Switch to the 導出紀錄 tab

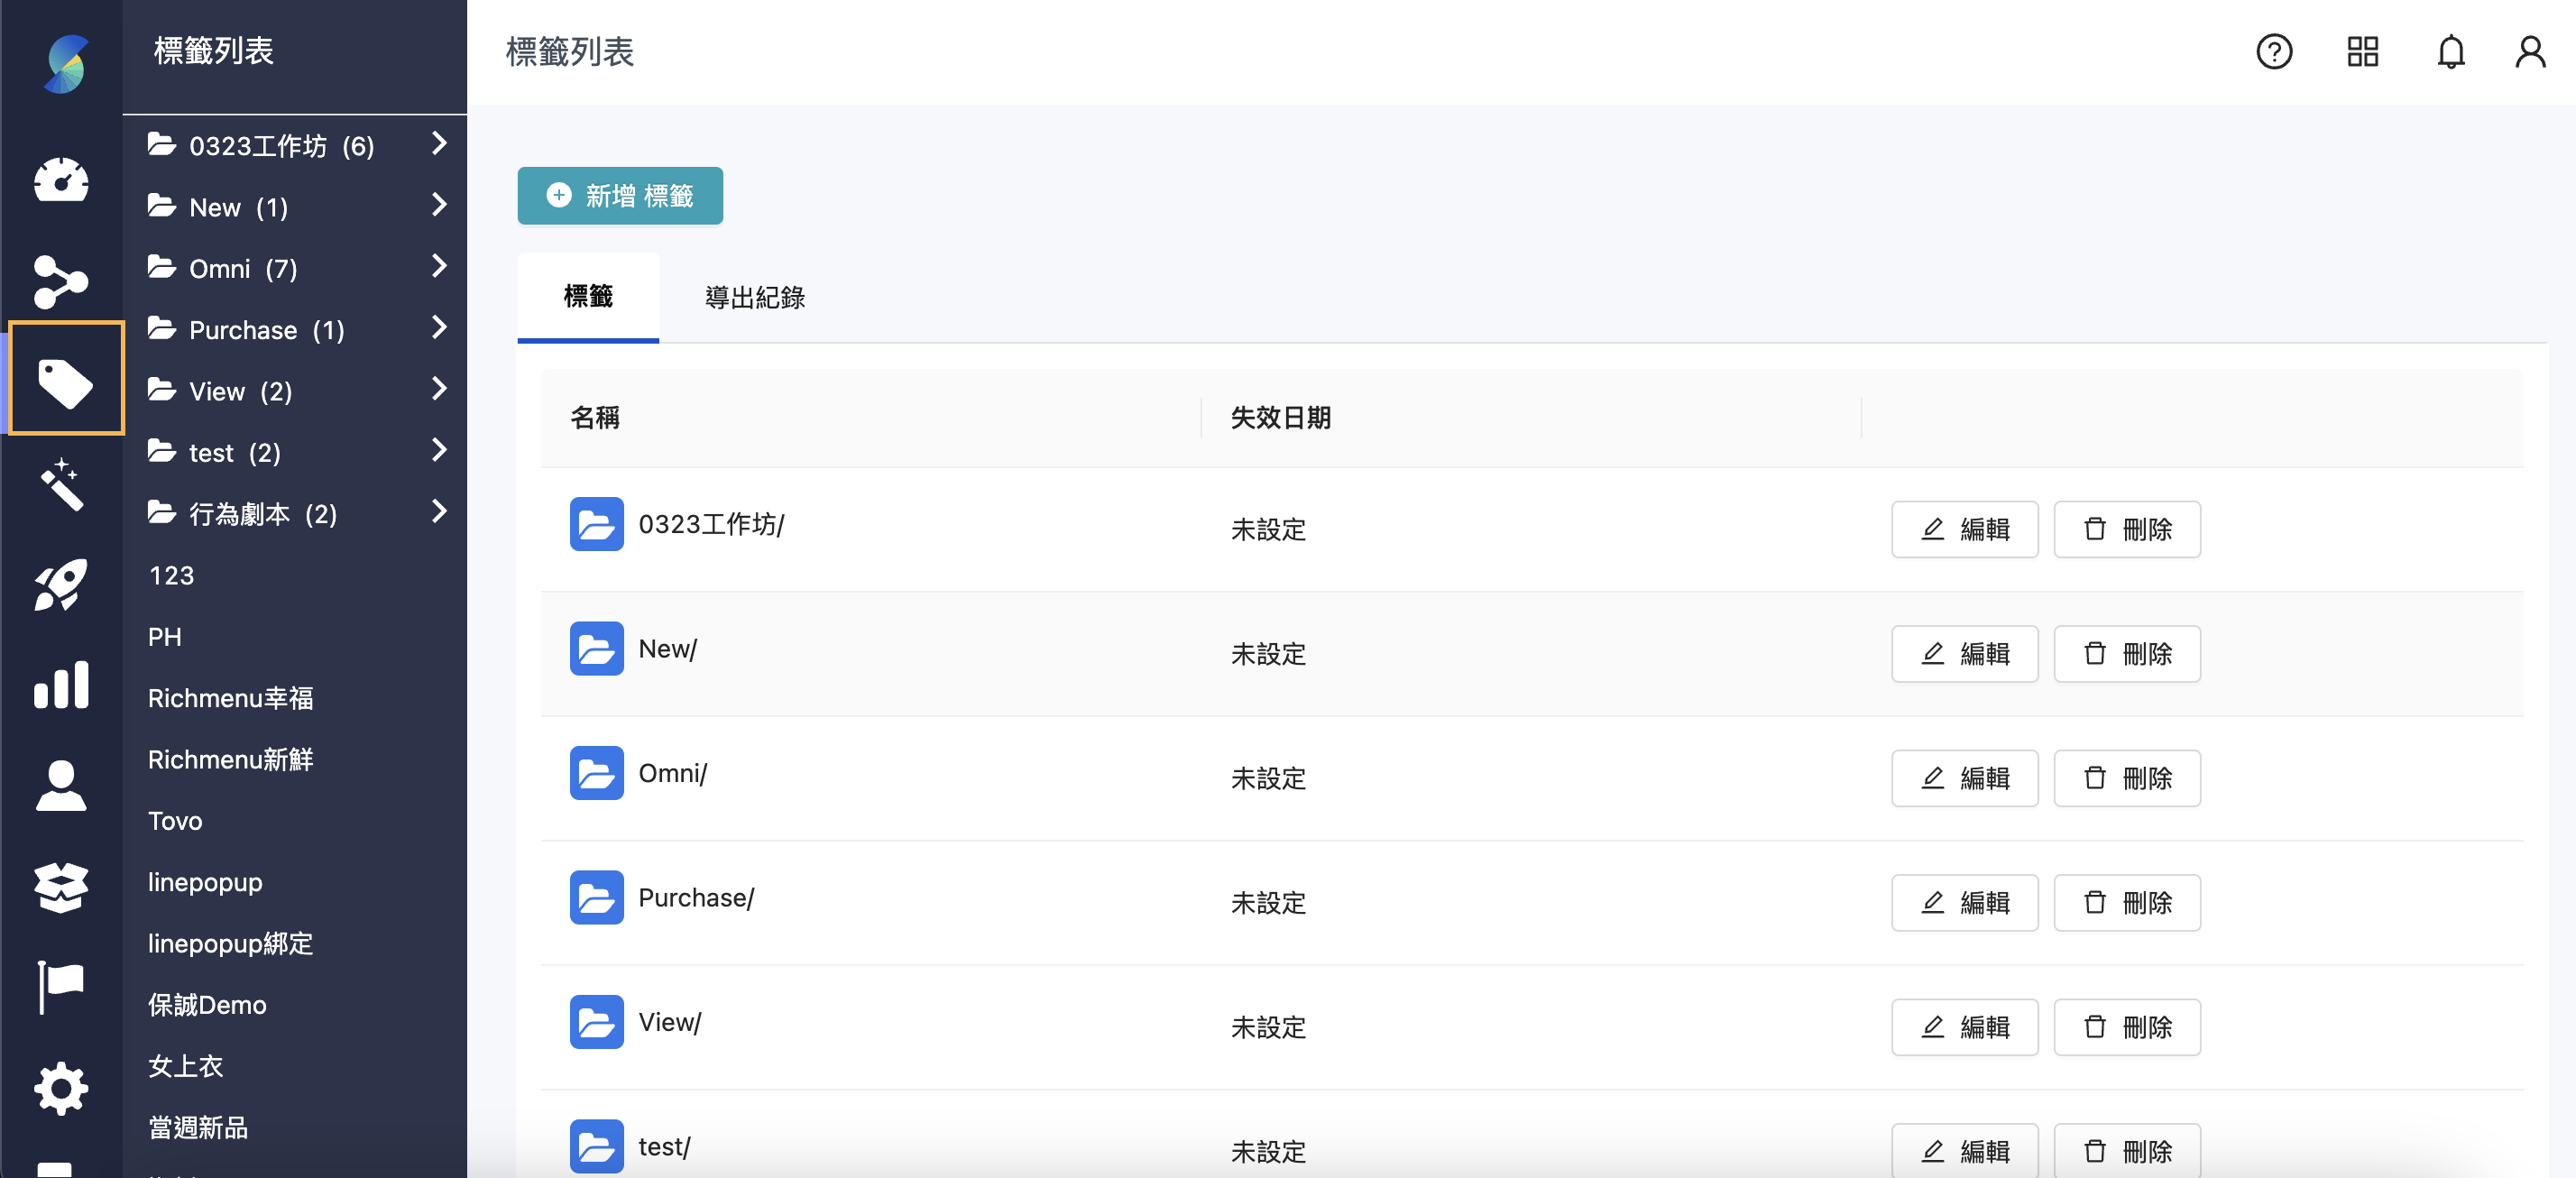pos(754,297)
